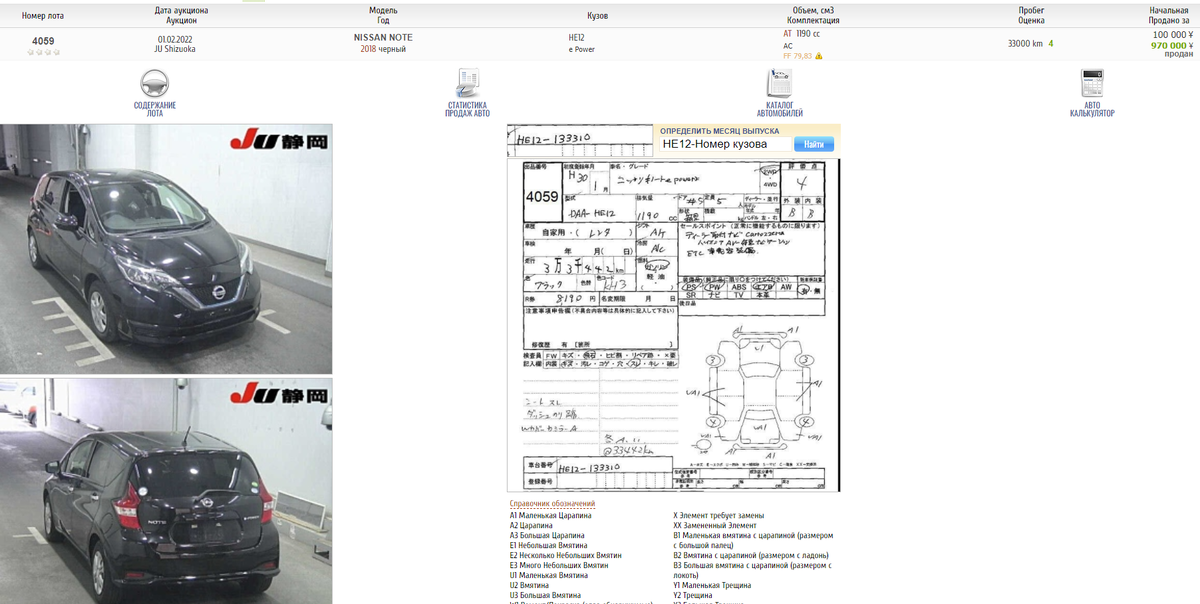Click legend entry U2 Вмятина
Image resolution: width=1200 pixels, height=604 pixels.
click(x=531, y=585)
